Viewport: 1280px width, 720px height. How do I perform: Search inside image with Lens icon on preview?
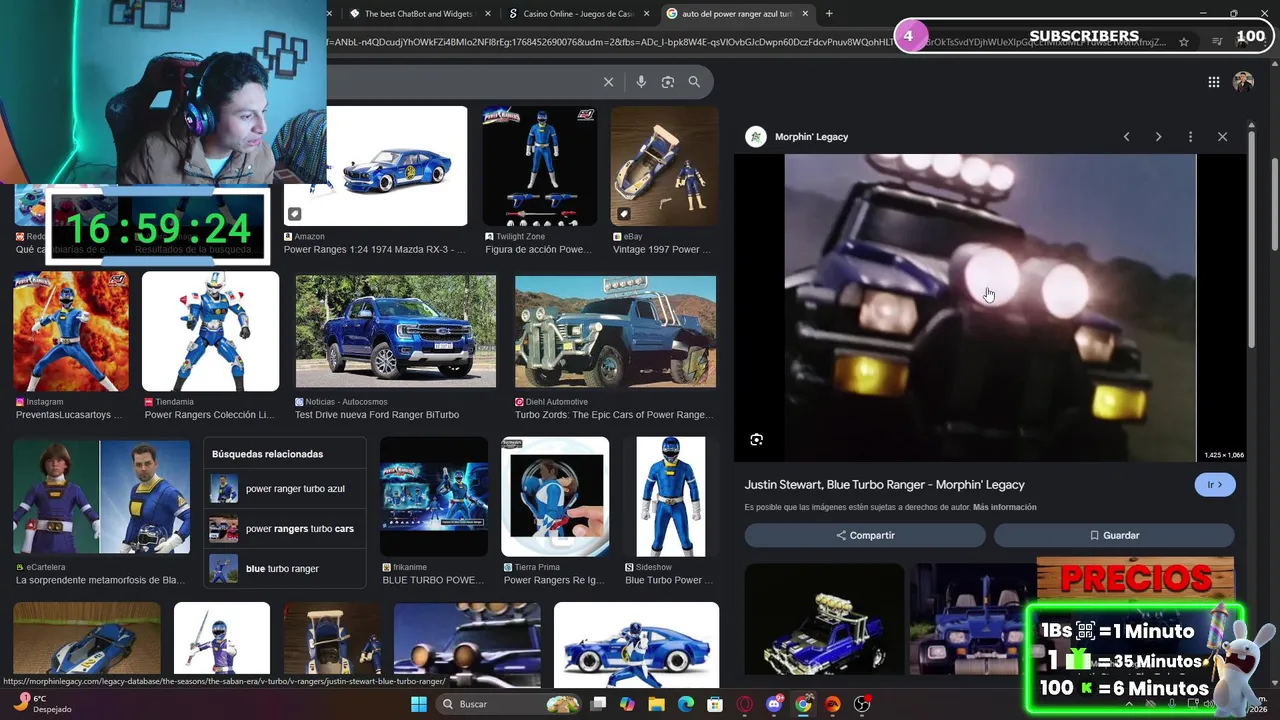click(757, 440)
